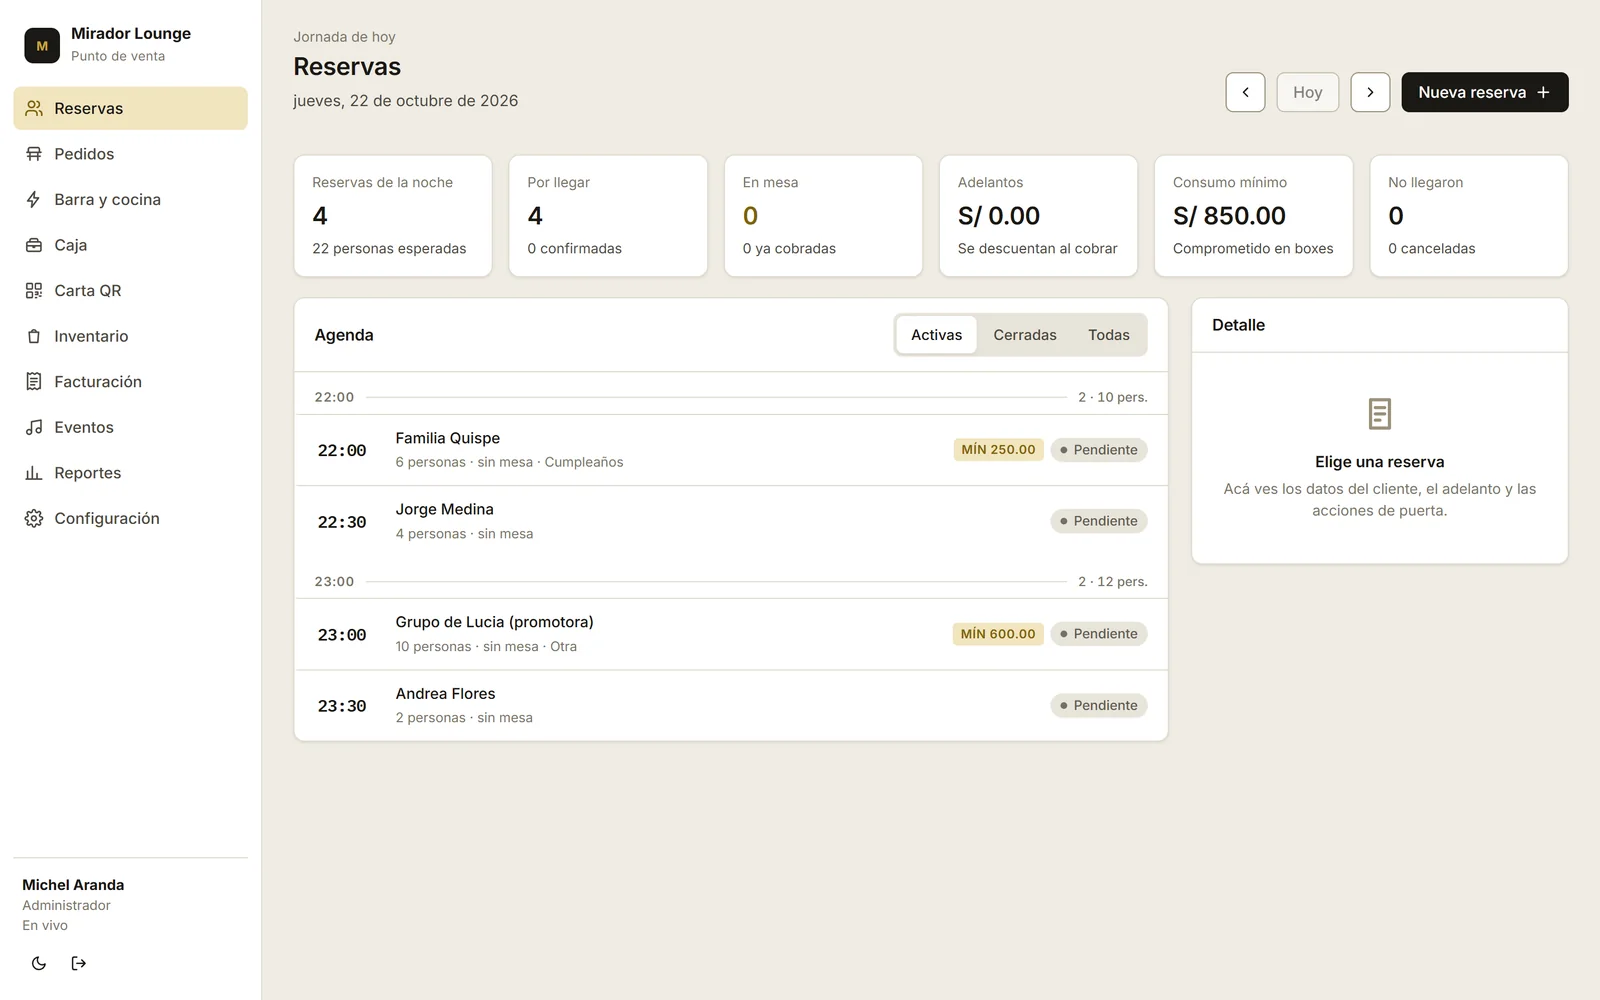Toggle dark mode with the moon icon
1600x1000 pixels.
pos(39,963)
